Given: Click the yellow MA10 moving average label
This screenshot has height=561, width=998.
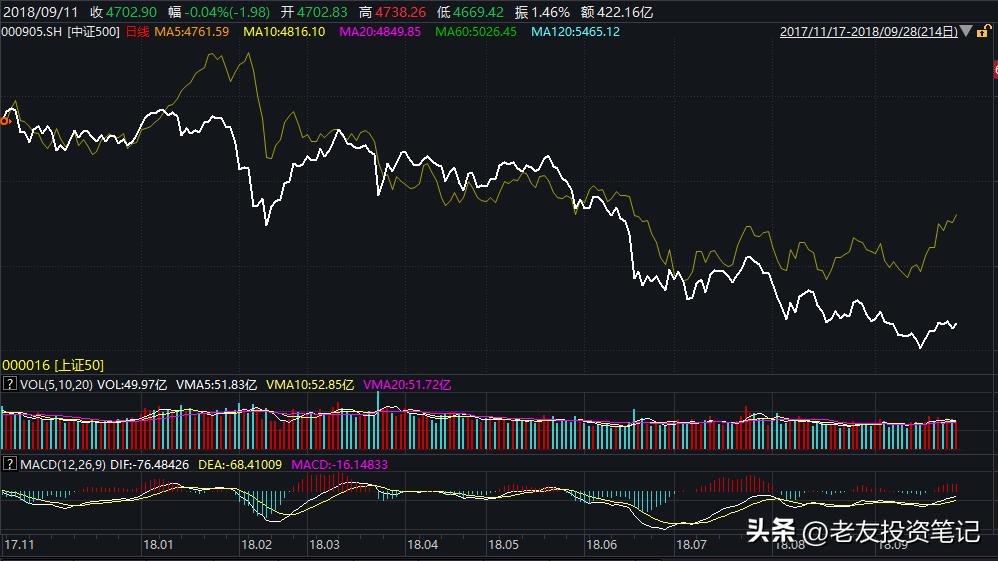Looking at the screenshot, I should click(283, 32).
